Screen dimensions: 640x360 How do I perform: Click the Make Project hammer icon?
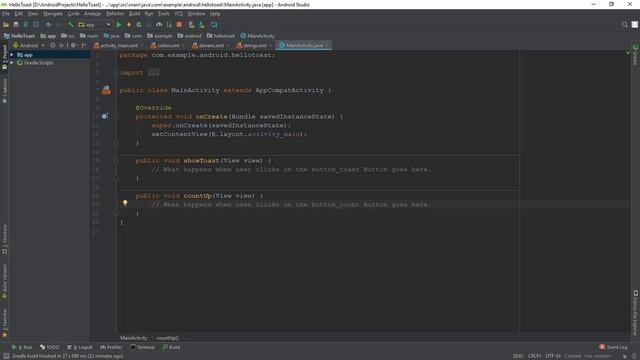tap(71, 25)
